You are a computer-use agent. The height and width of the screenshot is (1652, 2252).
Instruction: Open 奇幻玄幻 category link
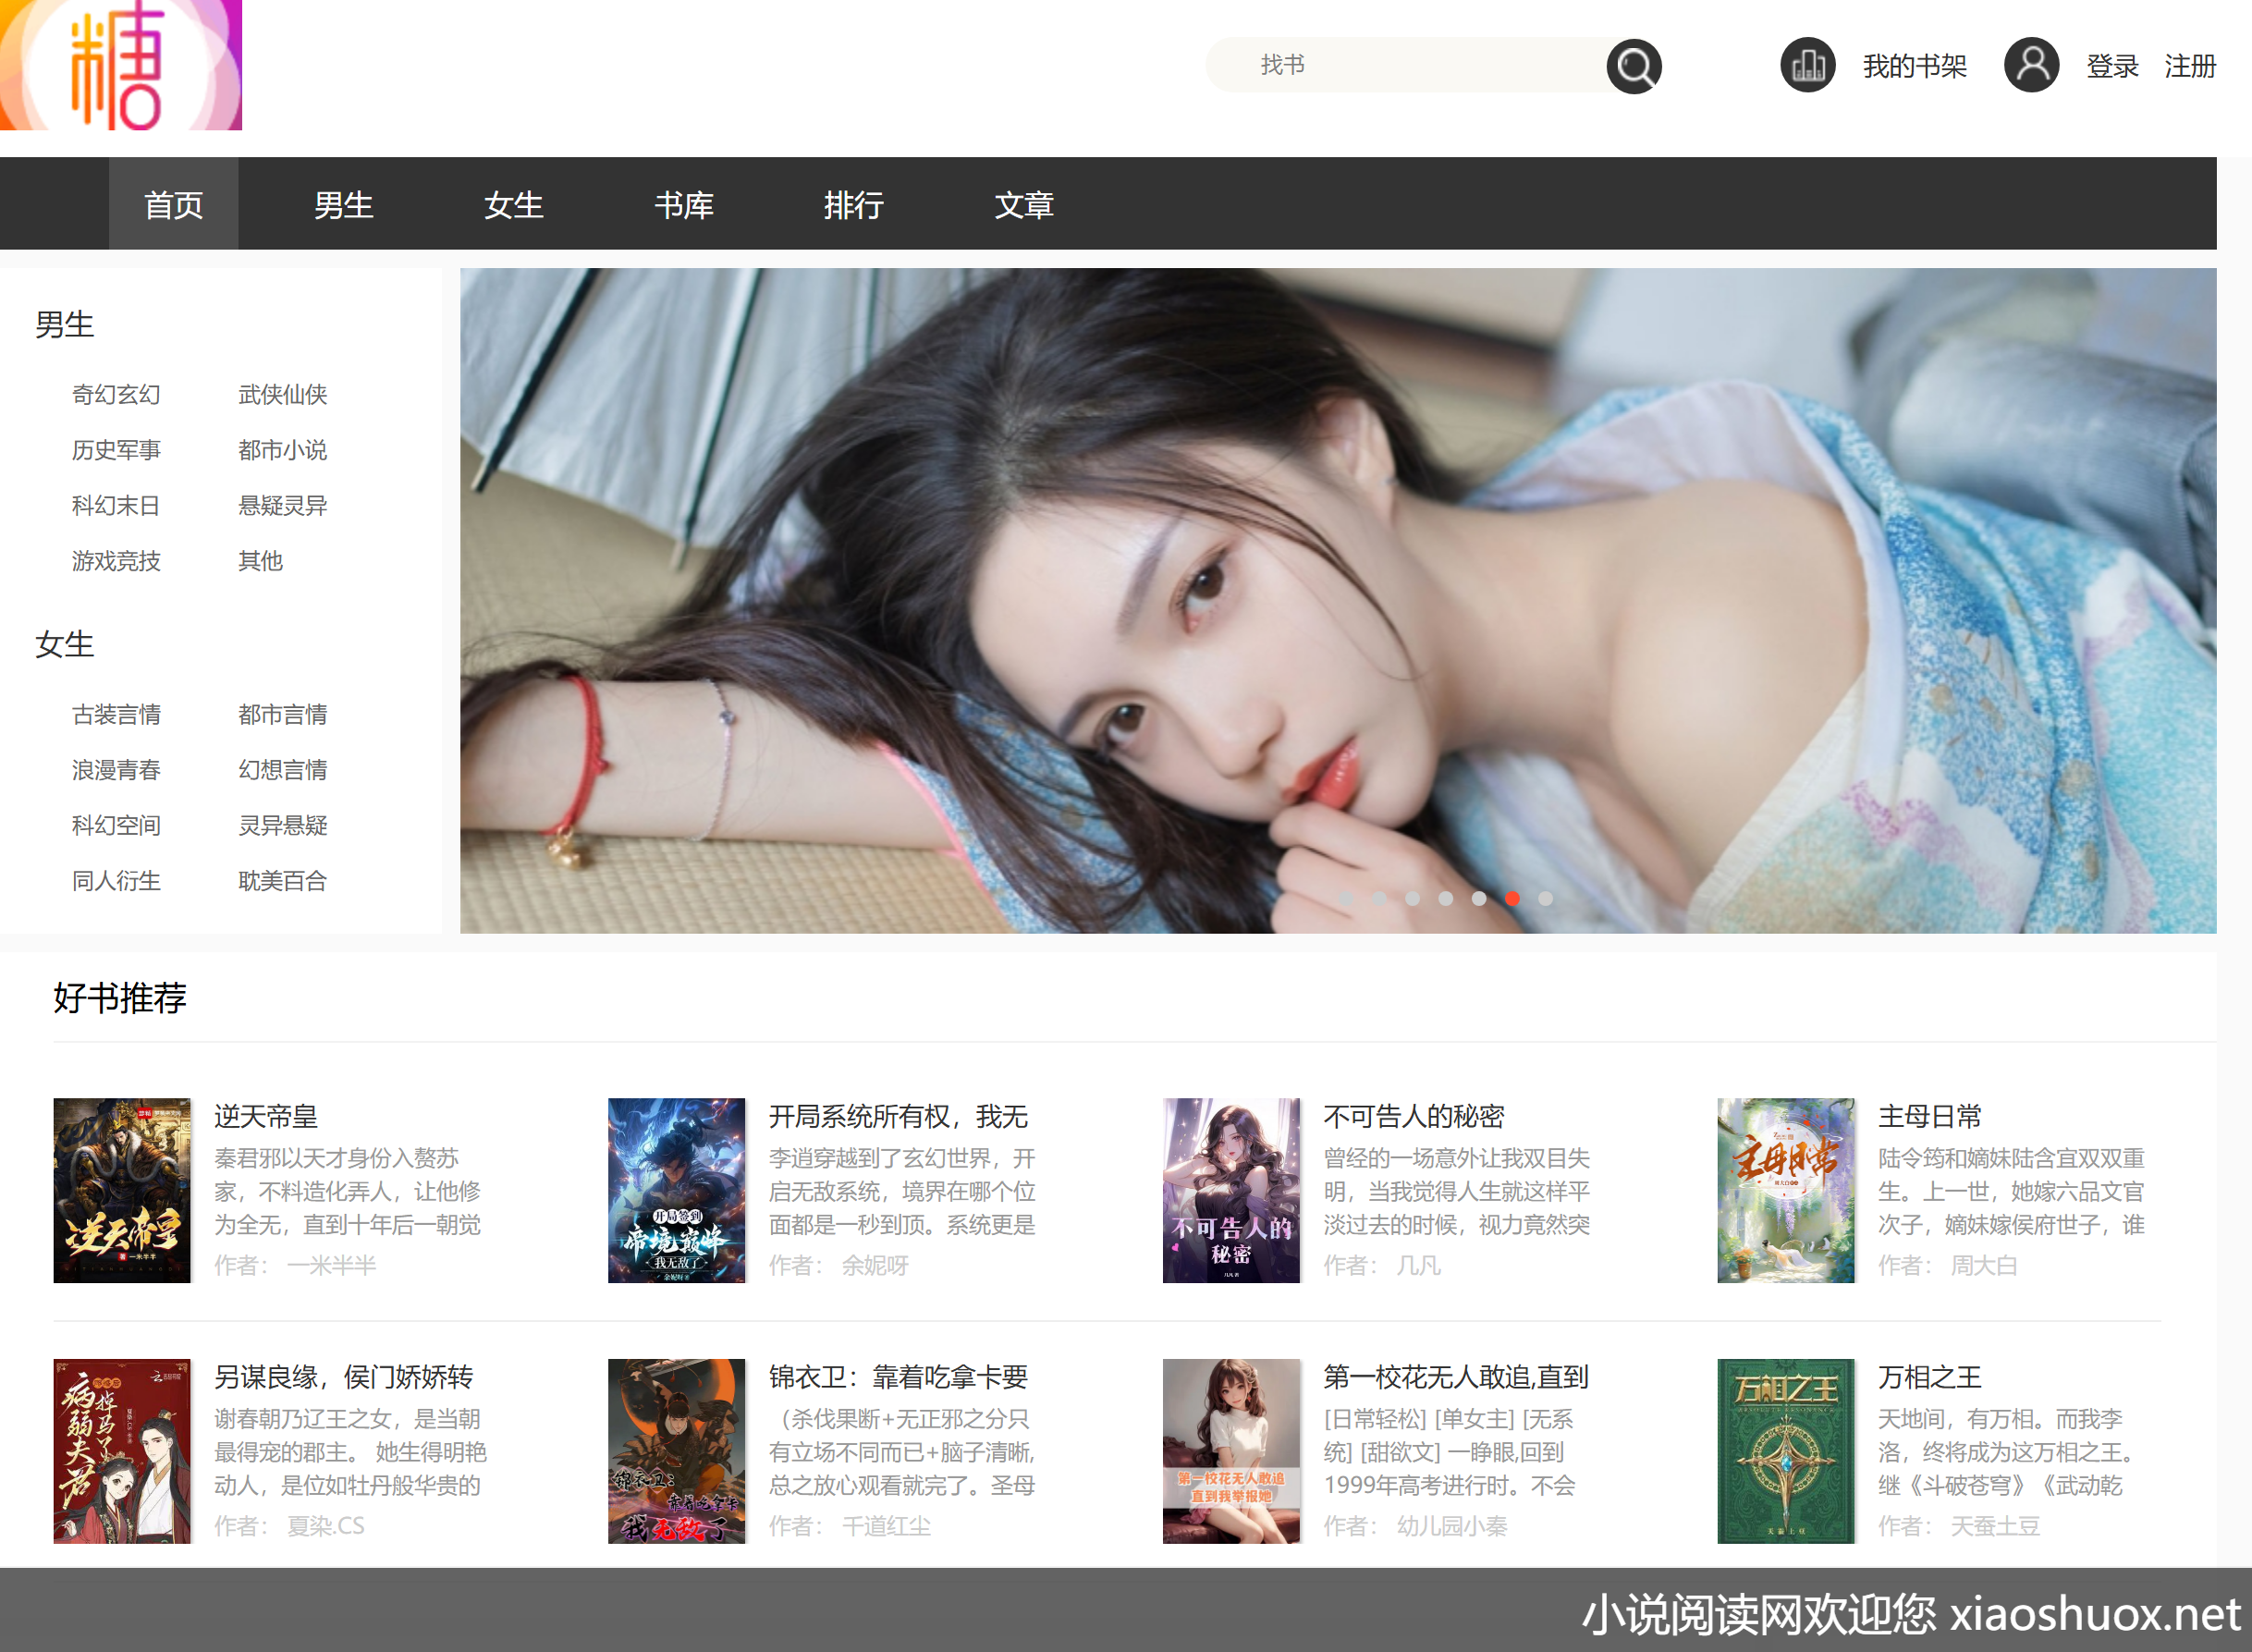click(x=116, y=395)
